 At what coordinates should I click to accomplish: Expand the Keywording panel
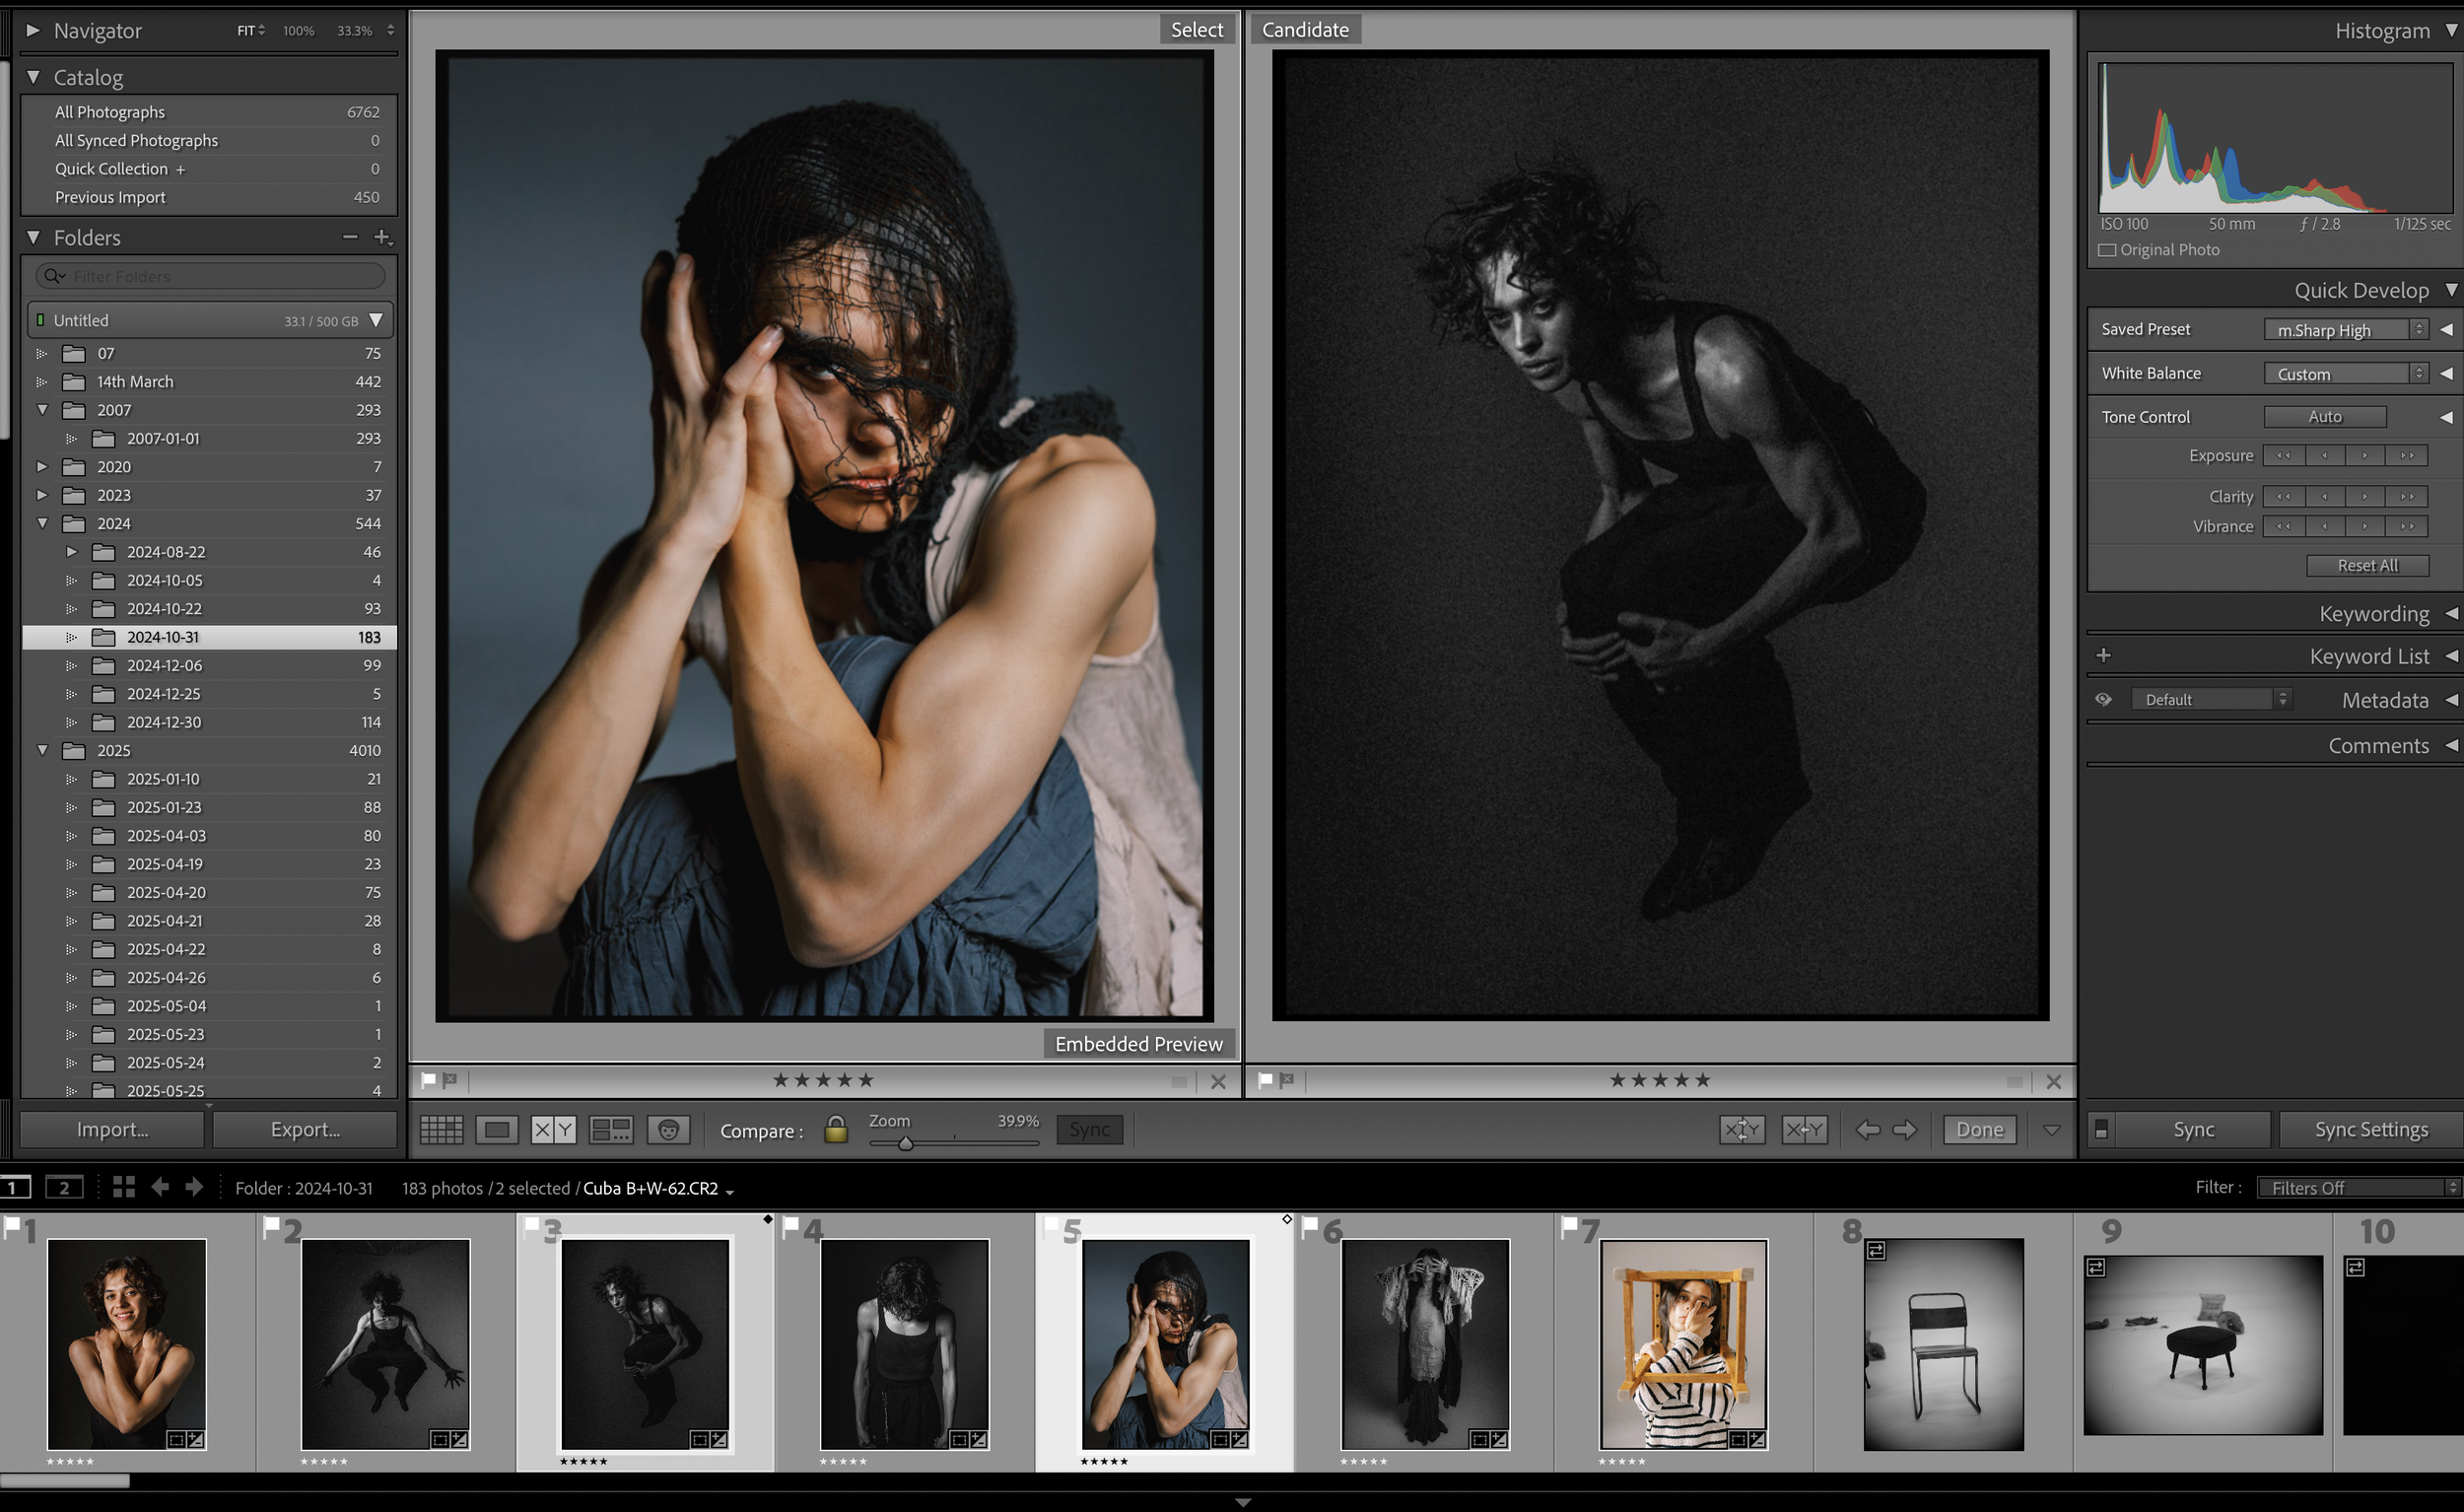click(x=2451, y=613)
